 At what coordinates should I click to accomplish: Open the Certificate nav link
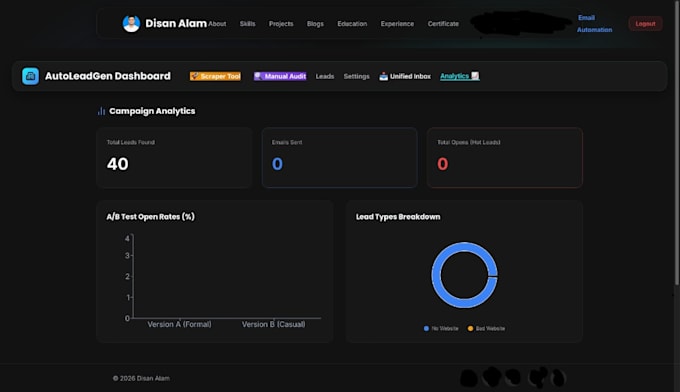(x=443, y=24)
